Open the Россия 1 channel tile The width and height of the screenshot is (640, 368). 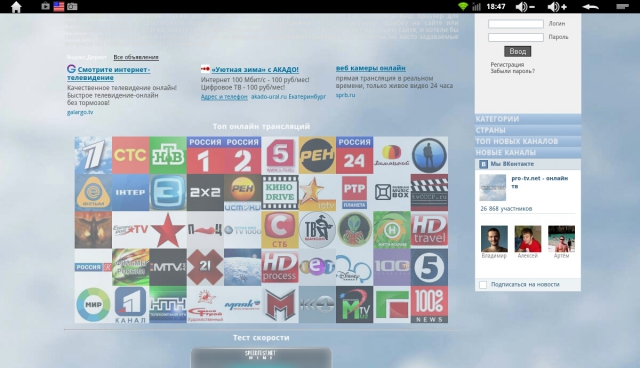point(205,155)
